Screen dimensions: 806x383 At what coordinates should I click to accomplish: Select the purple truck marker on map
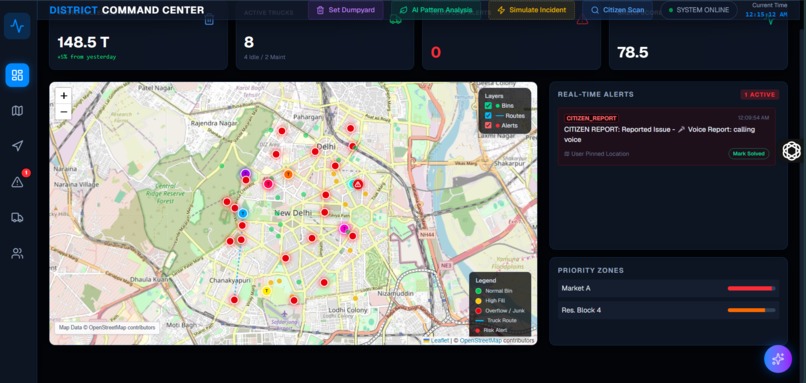(245, 174)
